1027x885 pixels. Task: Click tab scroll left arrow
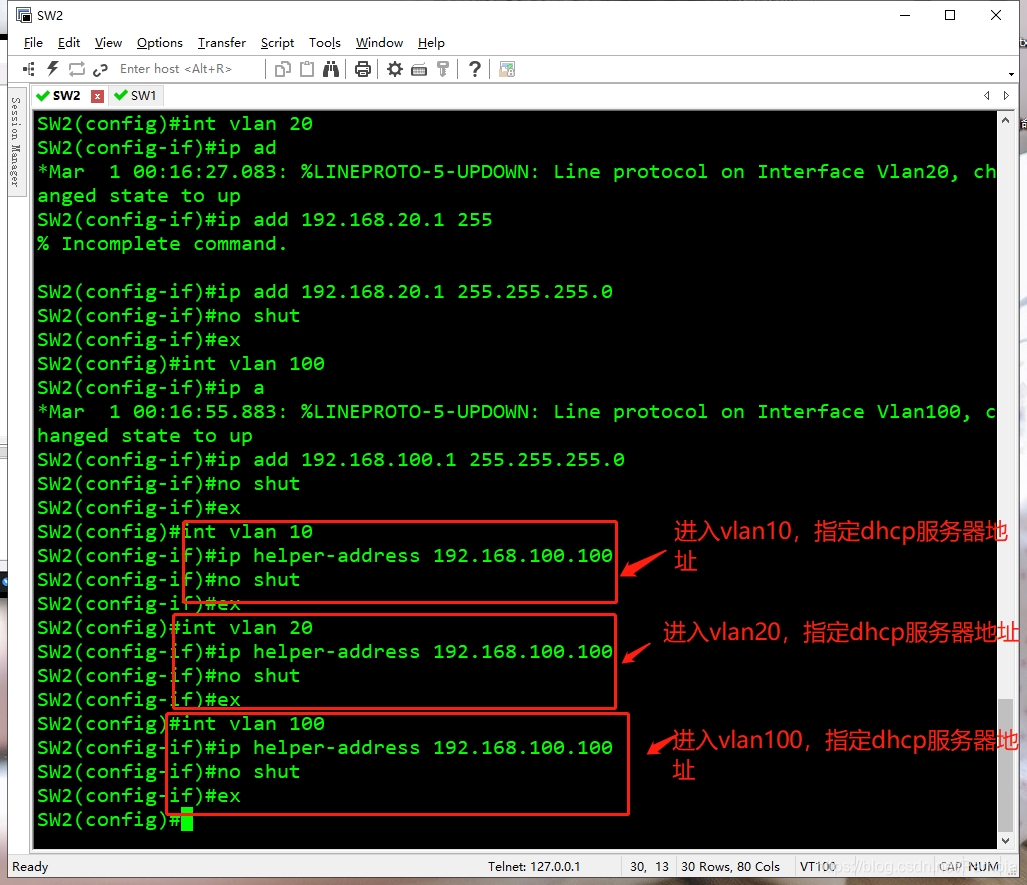point(986,96)
